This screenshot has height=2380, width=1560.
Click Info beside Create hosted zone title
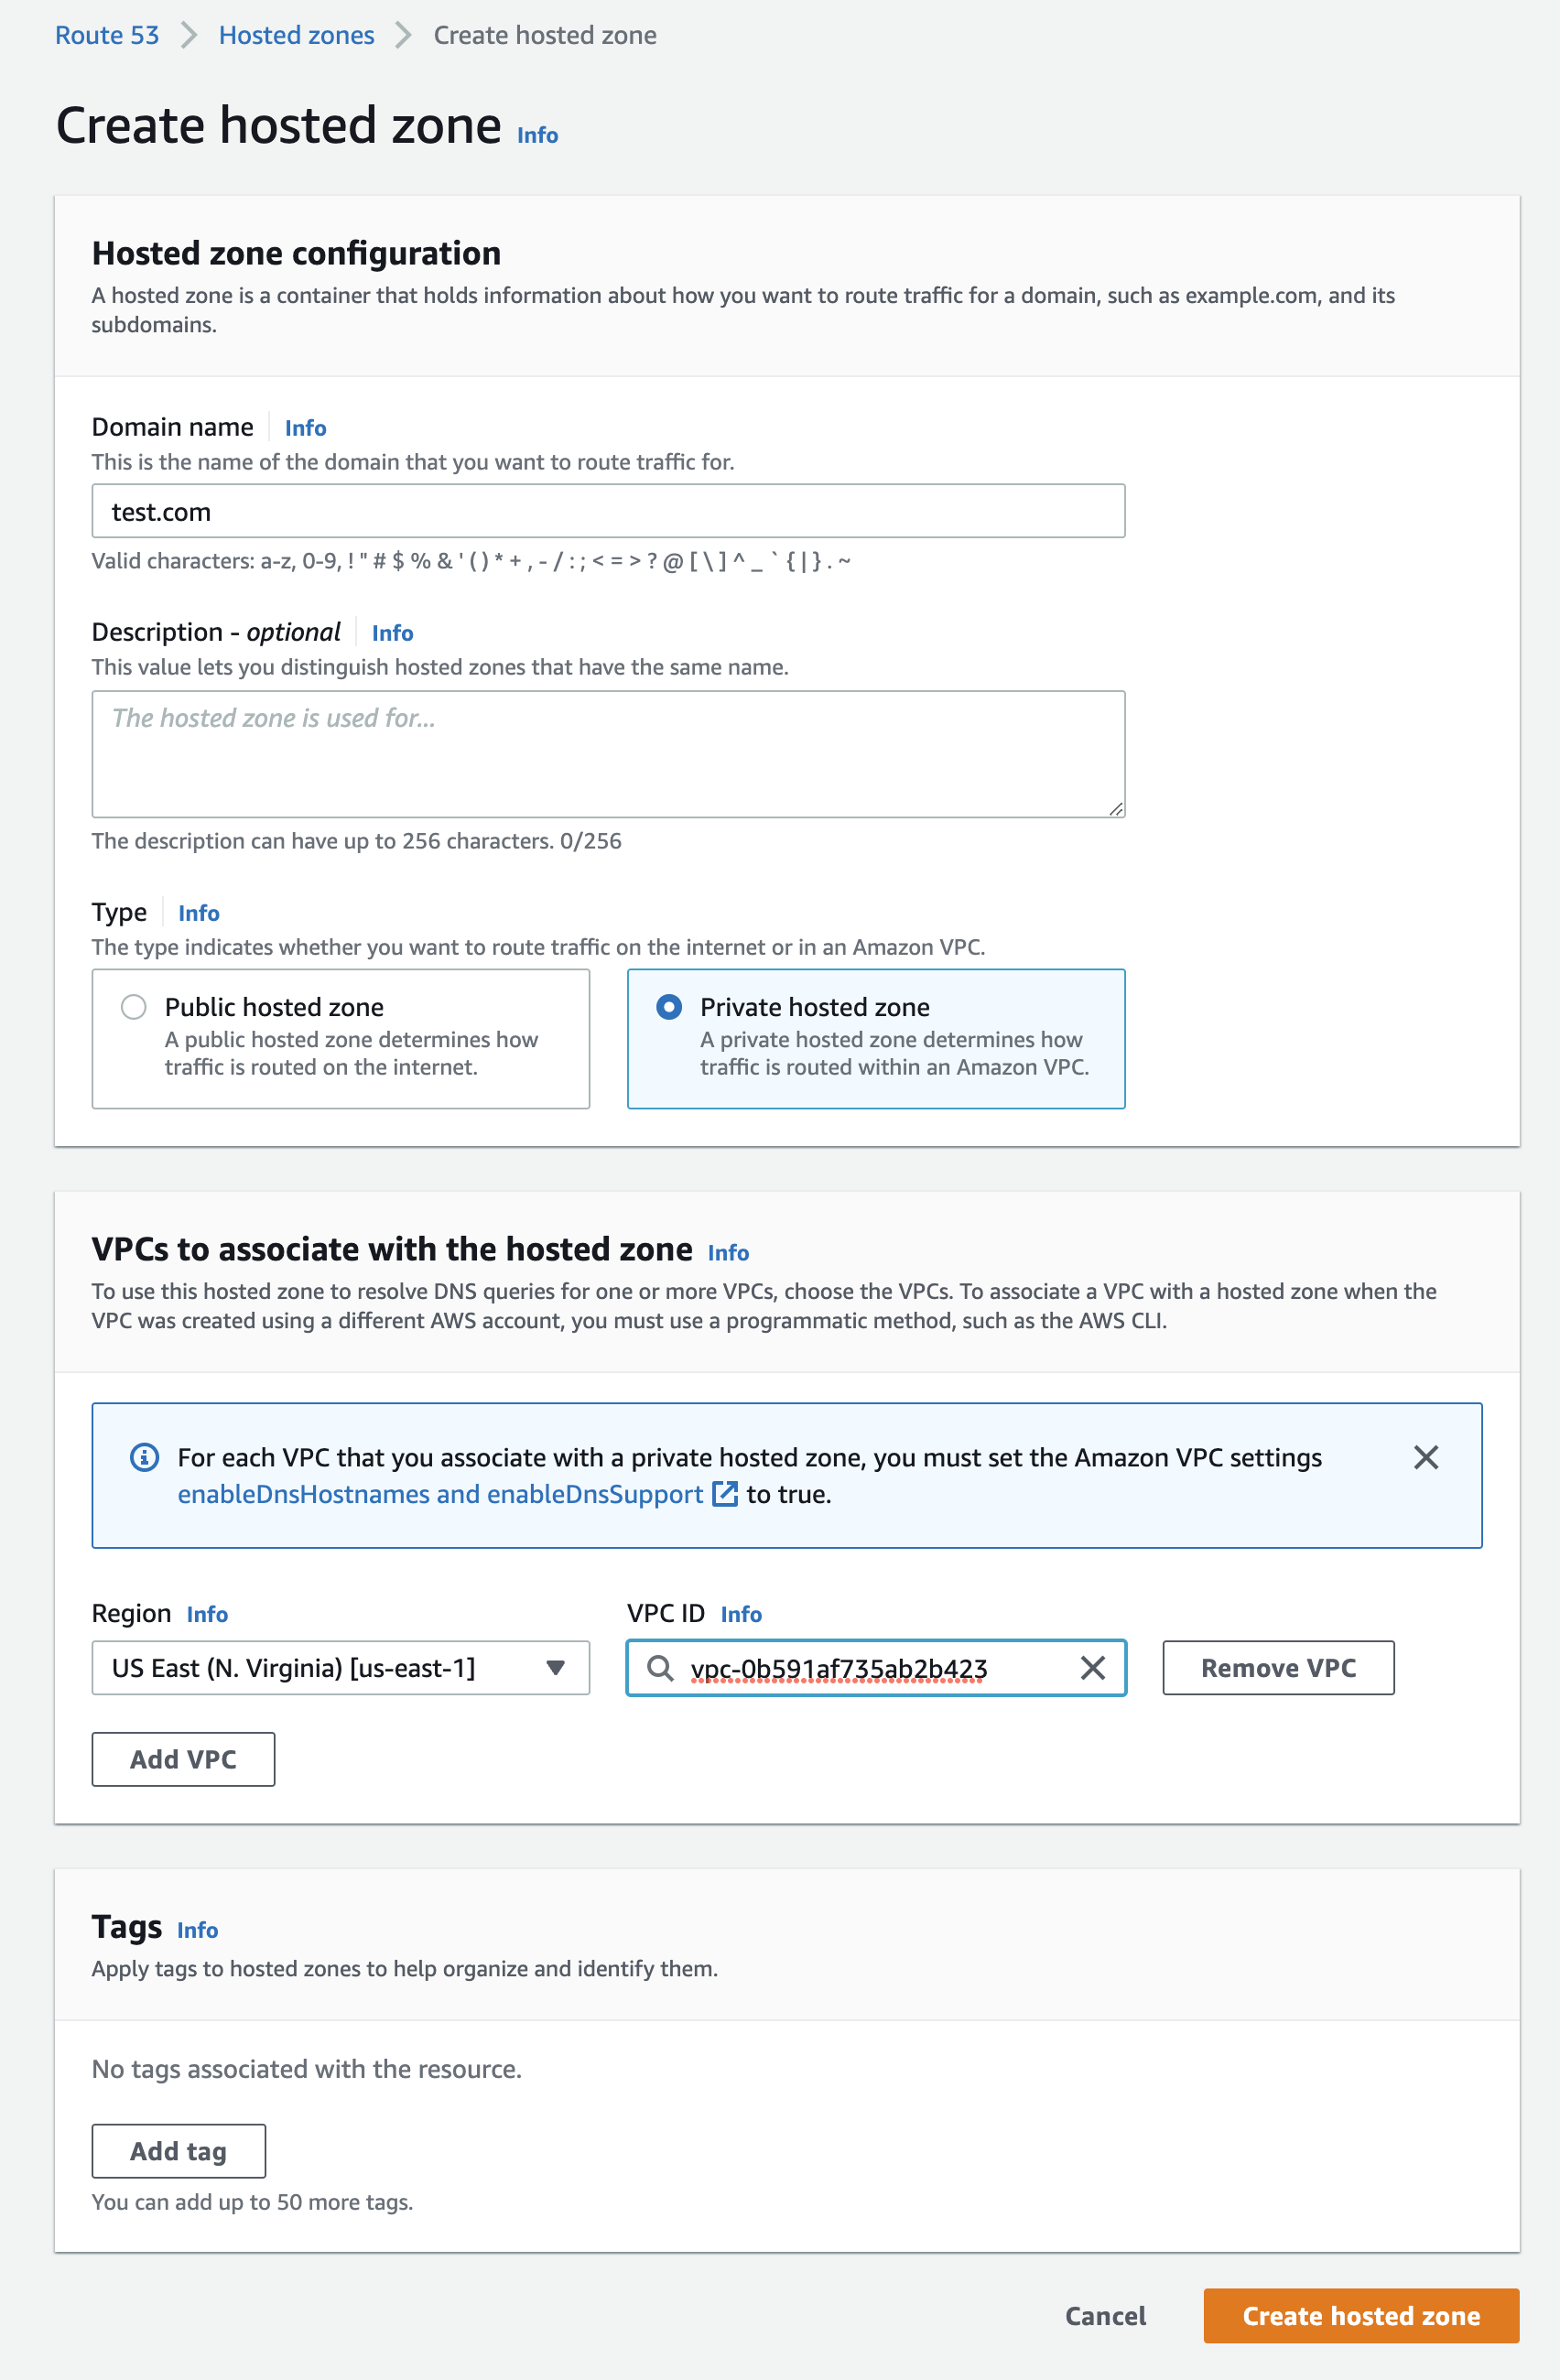pos(537,135)
